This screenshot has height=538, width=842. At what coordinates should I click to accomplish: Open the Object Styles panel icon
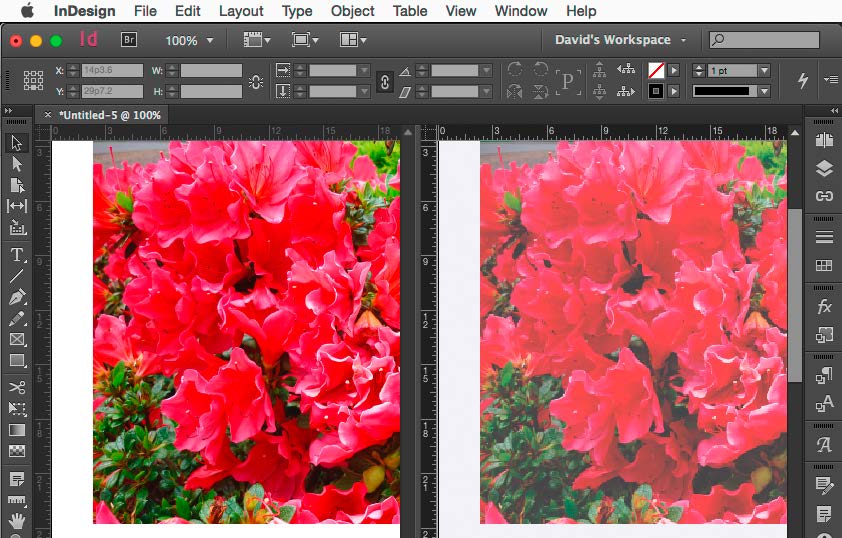(824, 335)
